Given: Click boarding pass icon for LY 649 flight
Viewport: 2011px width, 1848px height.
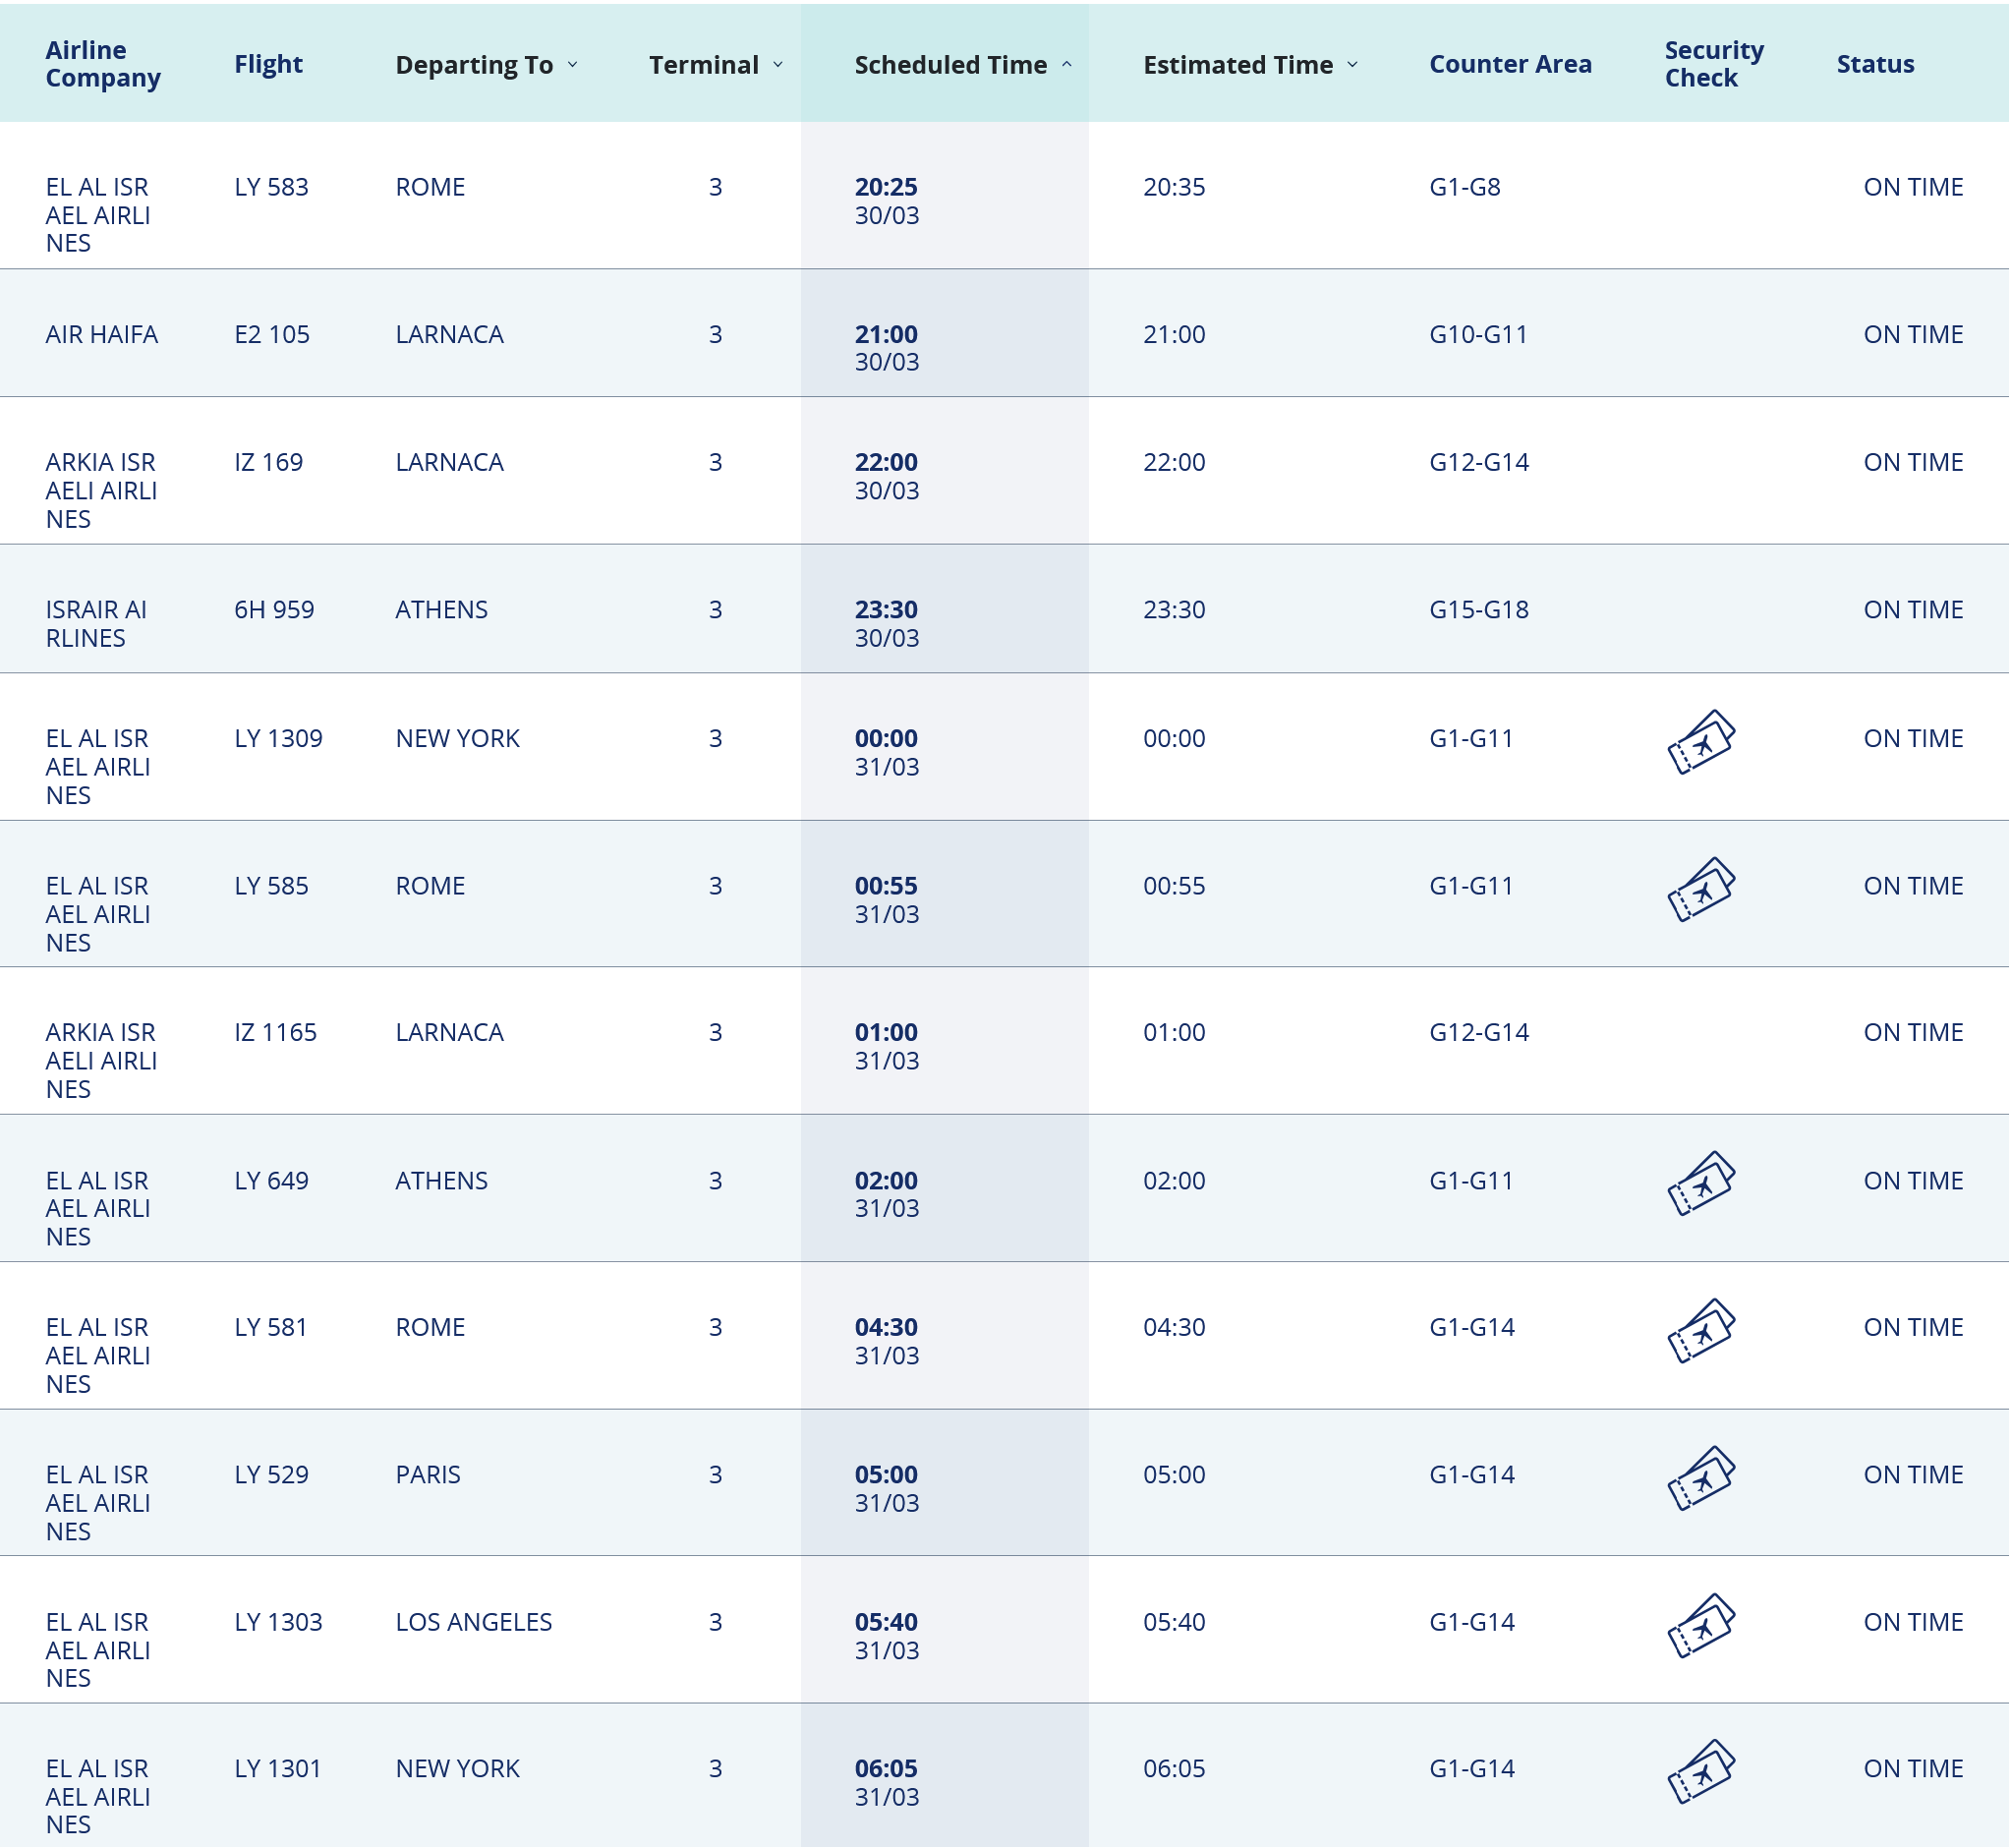Looking at the screenshot, I should pos(1701,1183).
